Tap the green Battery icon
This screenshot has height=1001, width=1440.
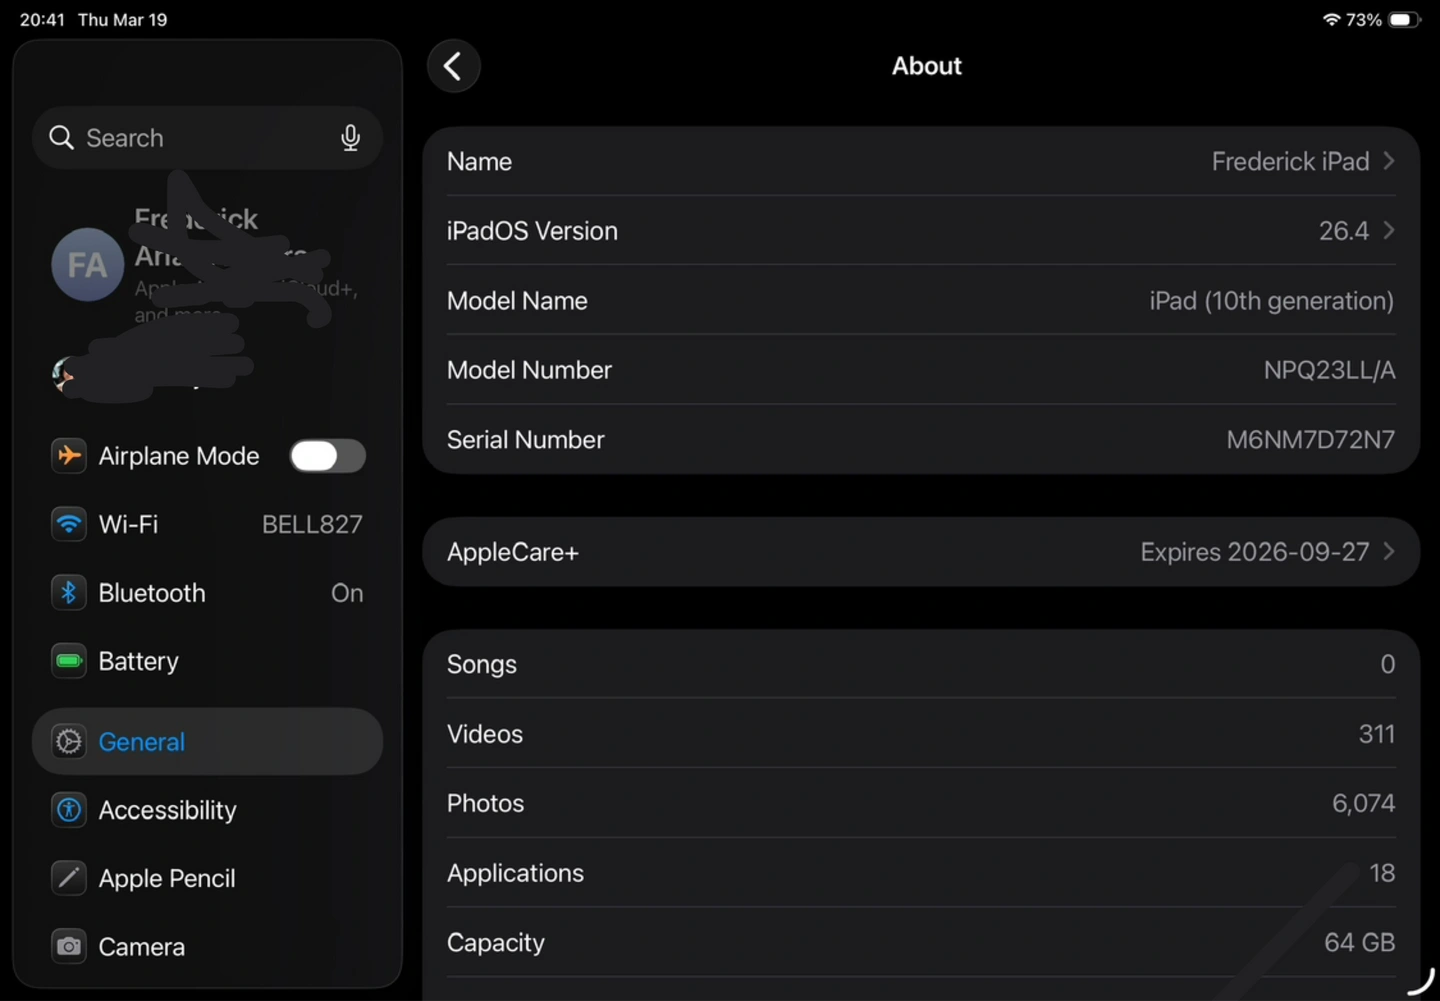(69, 661)
